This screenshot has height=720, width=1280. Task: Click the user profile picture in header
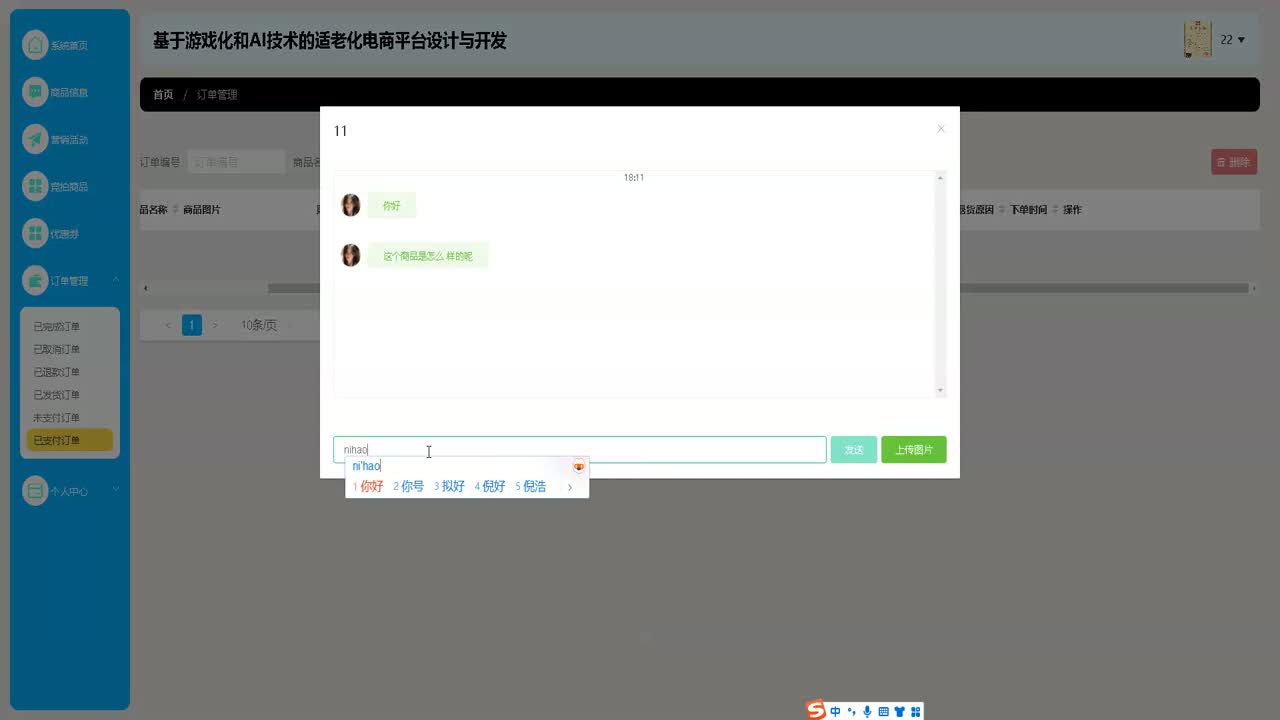pos(1198,40)
